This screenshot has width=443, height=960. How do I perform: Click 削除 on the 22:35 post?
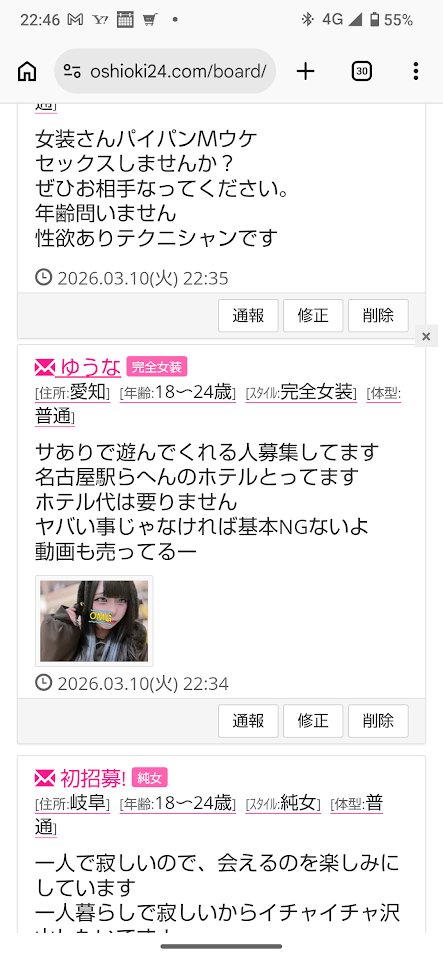click(x=378, y=316)
